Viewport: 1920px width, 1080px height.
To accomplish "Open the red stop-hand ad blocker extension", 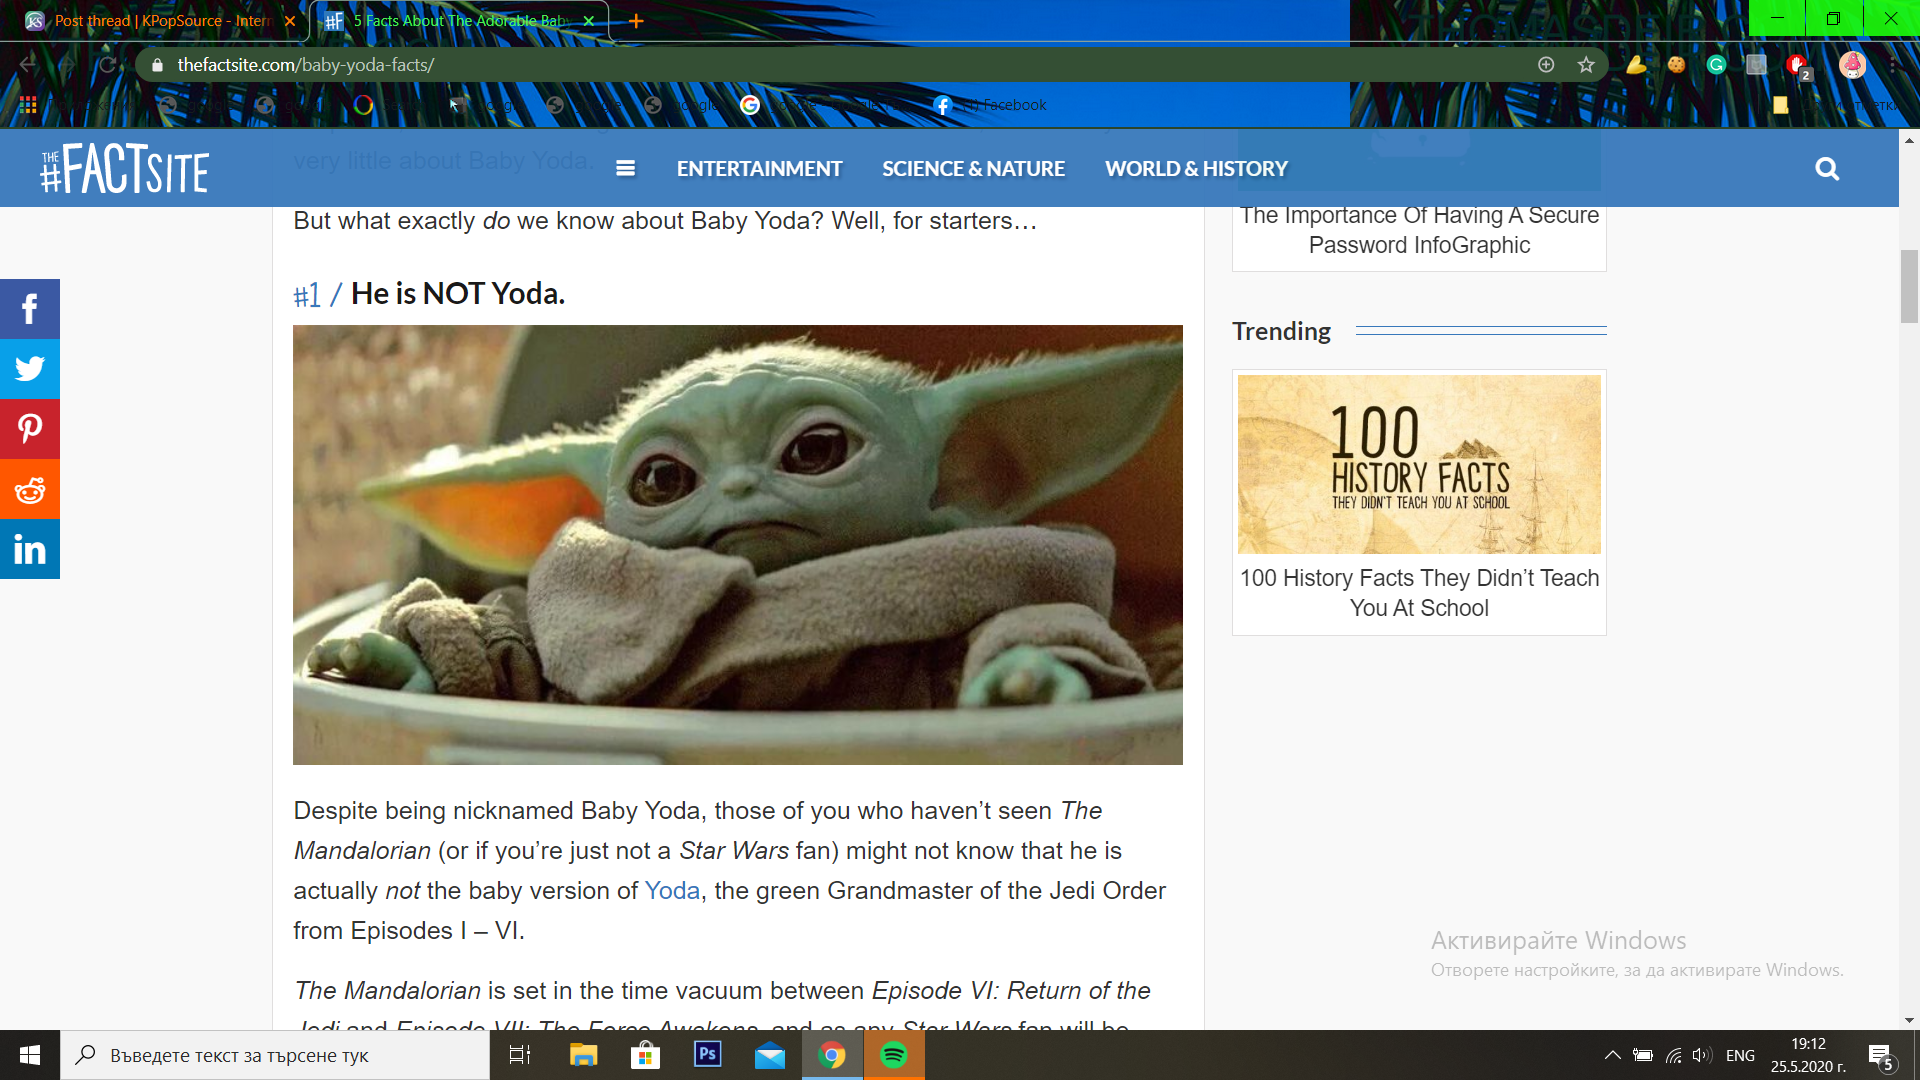I will [x=1798, y=67].
